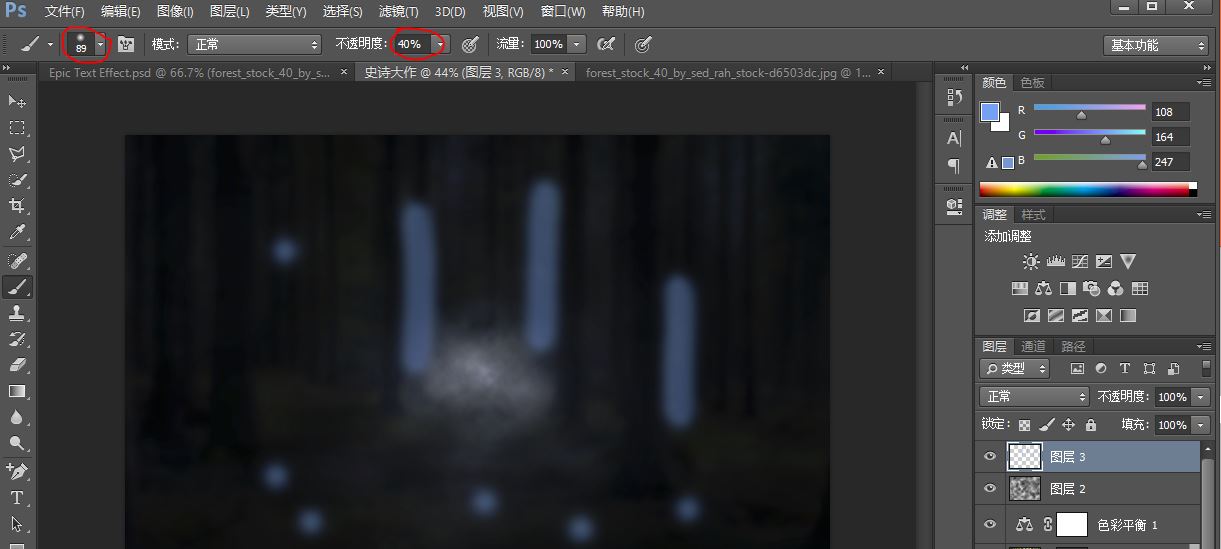Select the Dodge tool
This screenshot has width=1221, height=549.
(17, 443)
